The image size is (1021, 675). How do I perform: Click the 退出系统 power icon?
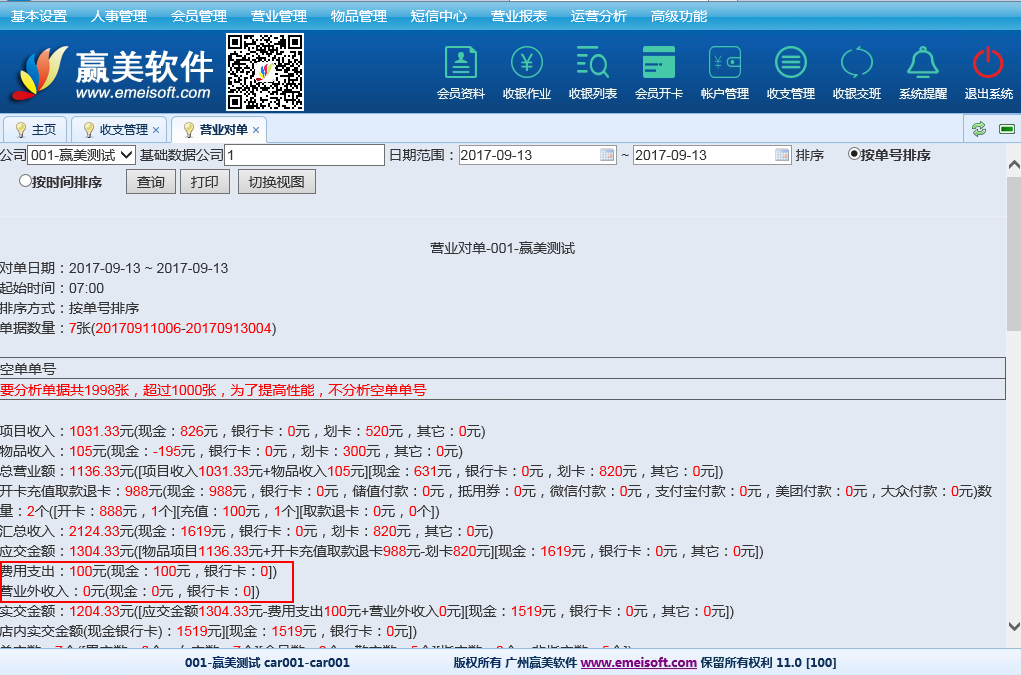(x=988, y=64)
